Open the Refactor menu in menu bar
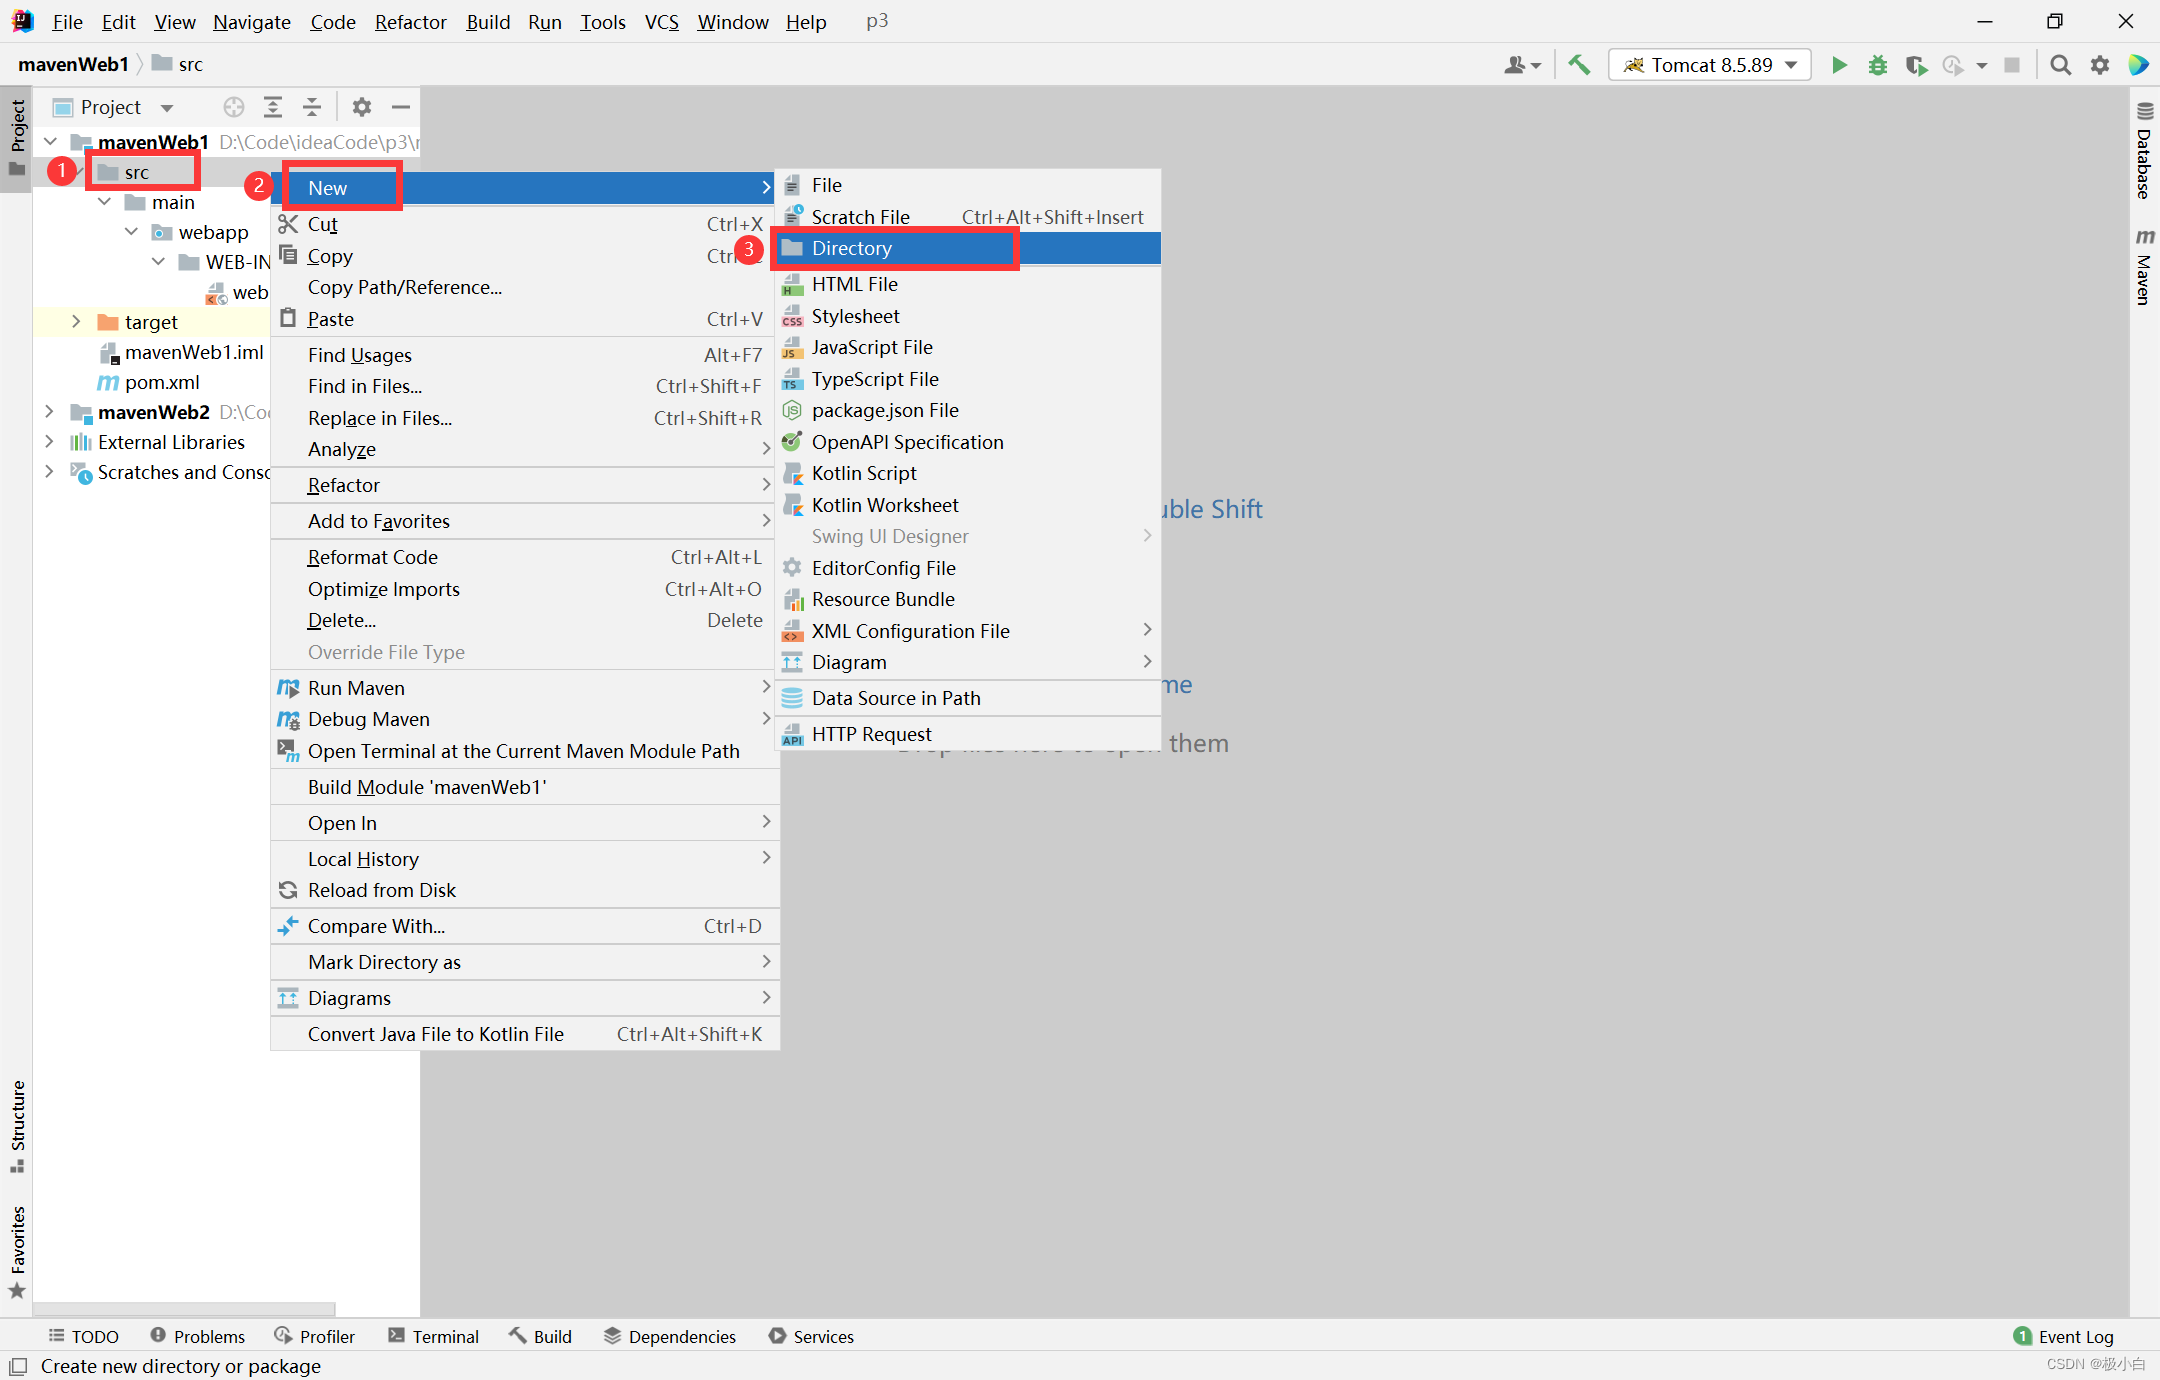 [410, 22]
